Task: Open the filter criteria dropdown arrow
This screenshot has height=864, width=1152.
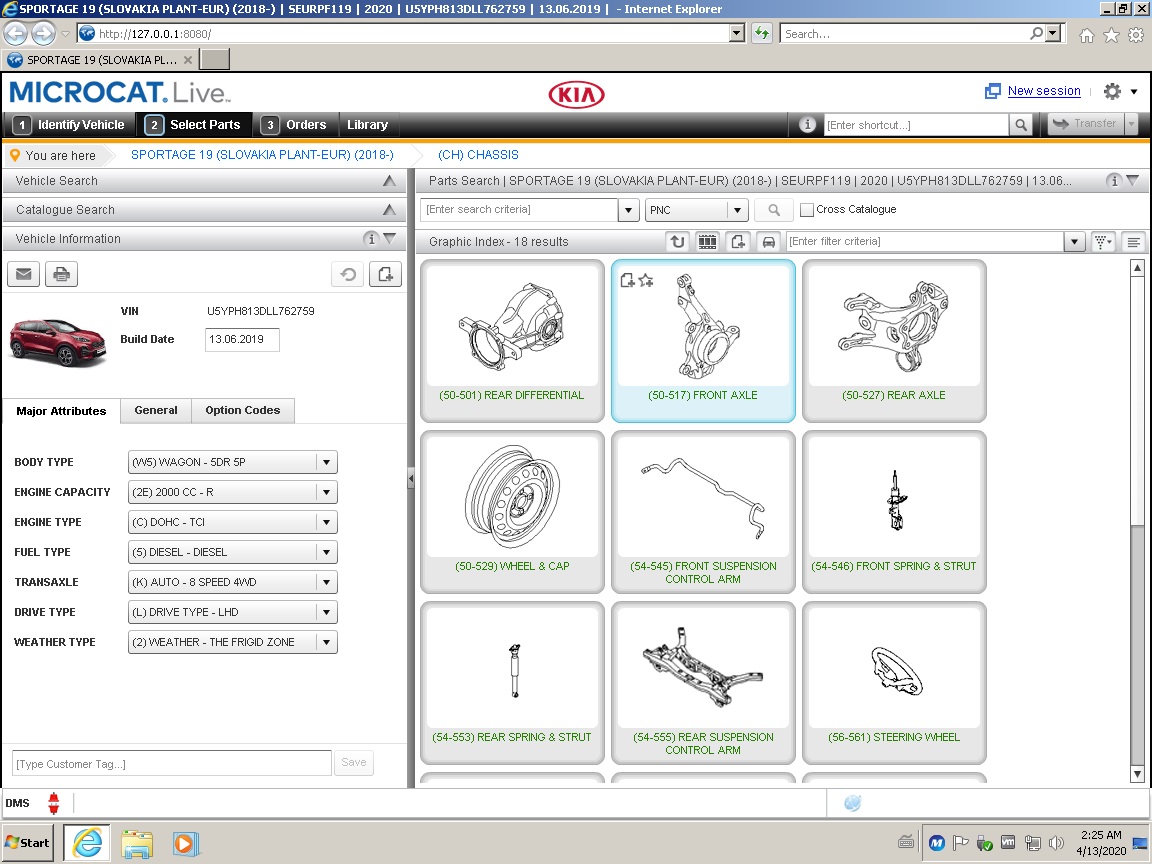Action: pos(1074,242)
